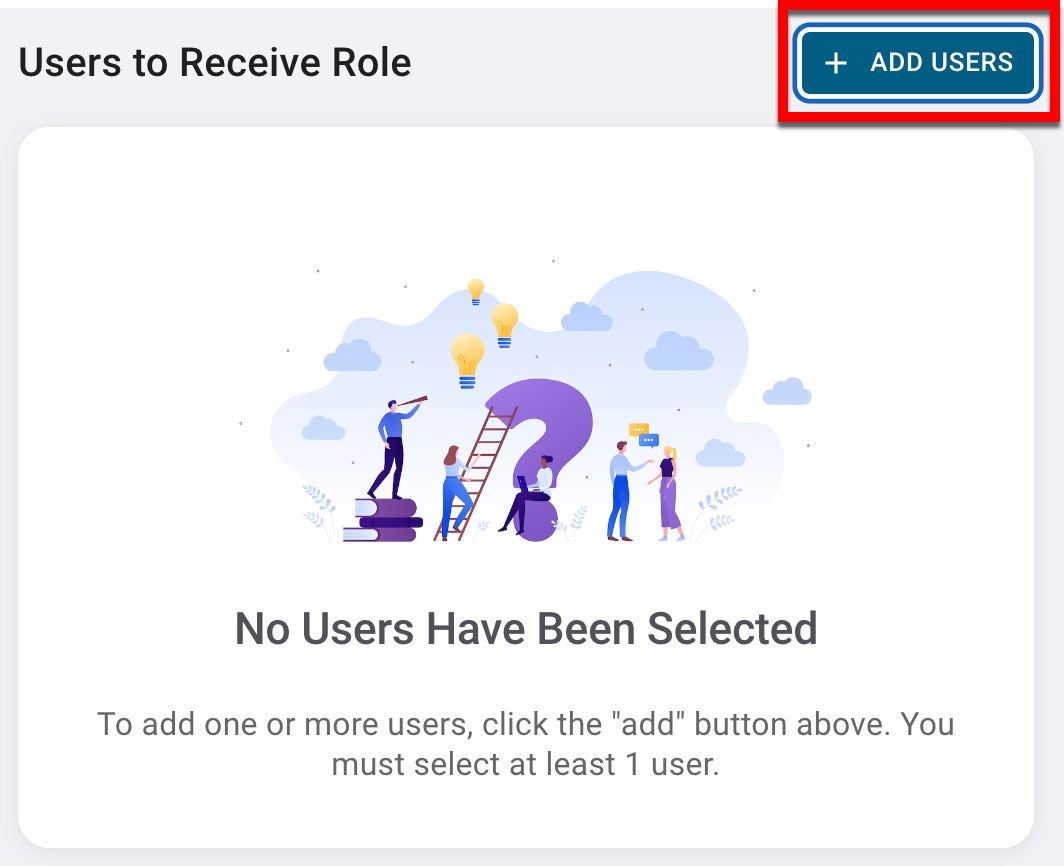Click the plus icon beside Add Users

[835, 63]
